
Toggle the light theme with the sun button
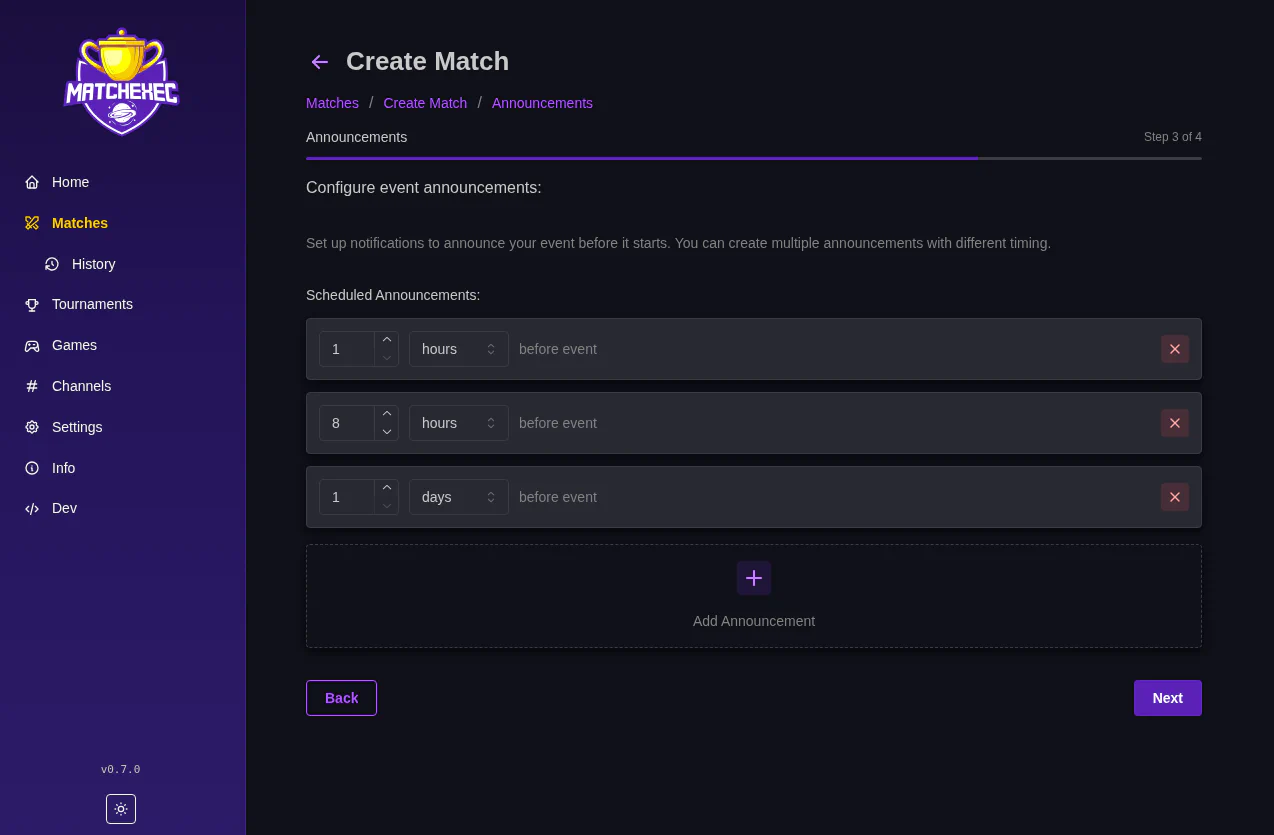click(121, 809)
